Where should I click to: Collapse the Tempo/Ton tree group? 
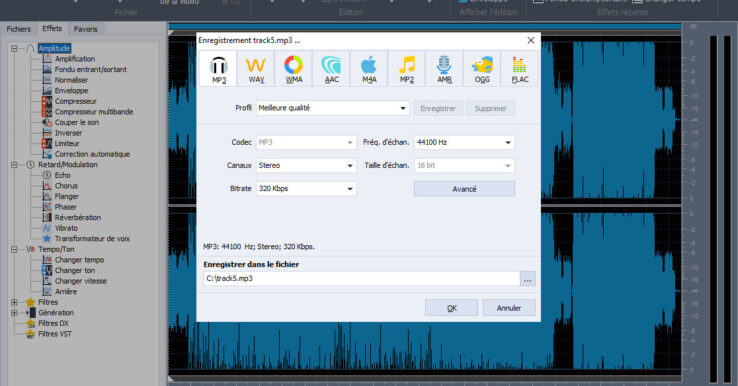click(14, 249)
